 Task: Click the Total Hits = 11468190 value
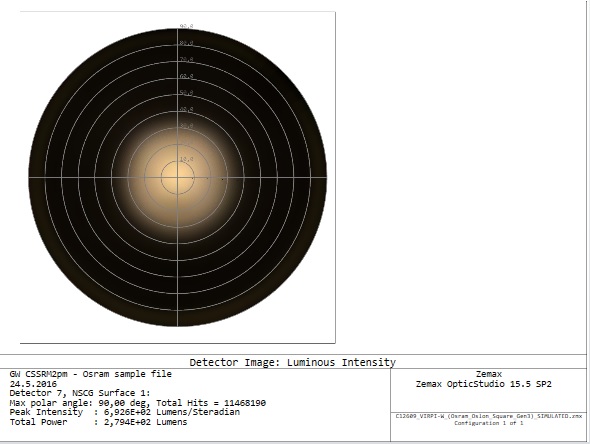coord(211,403)
